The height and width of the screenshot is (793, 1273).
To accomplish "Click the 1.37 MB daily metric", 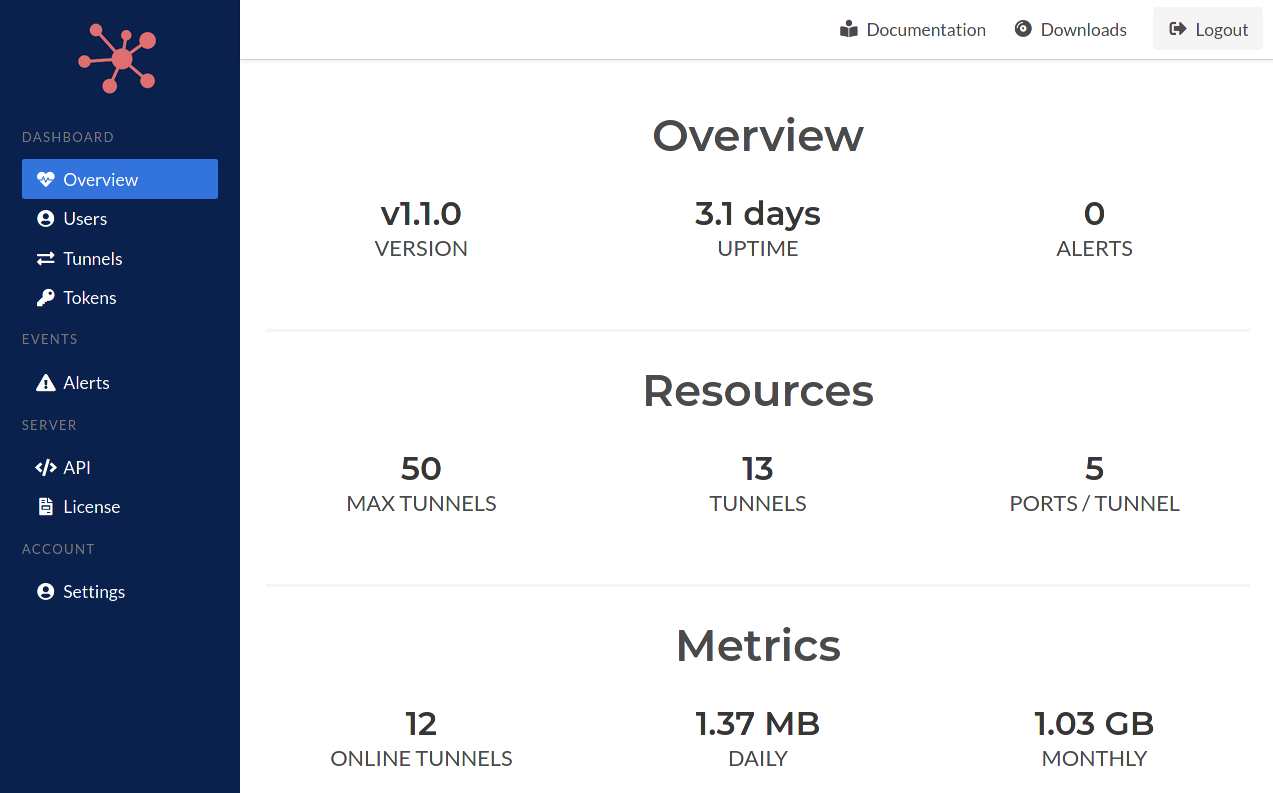I will pyautogui.click(x=758, y=723).
